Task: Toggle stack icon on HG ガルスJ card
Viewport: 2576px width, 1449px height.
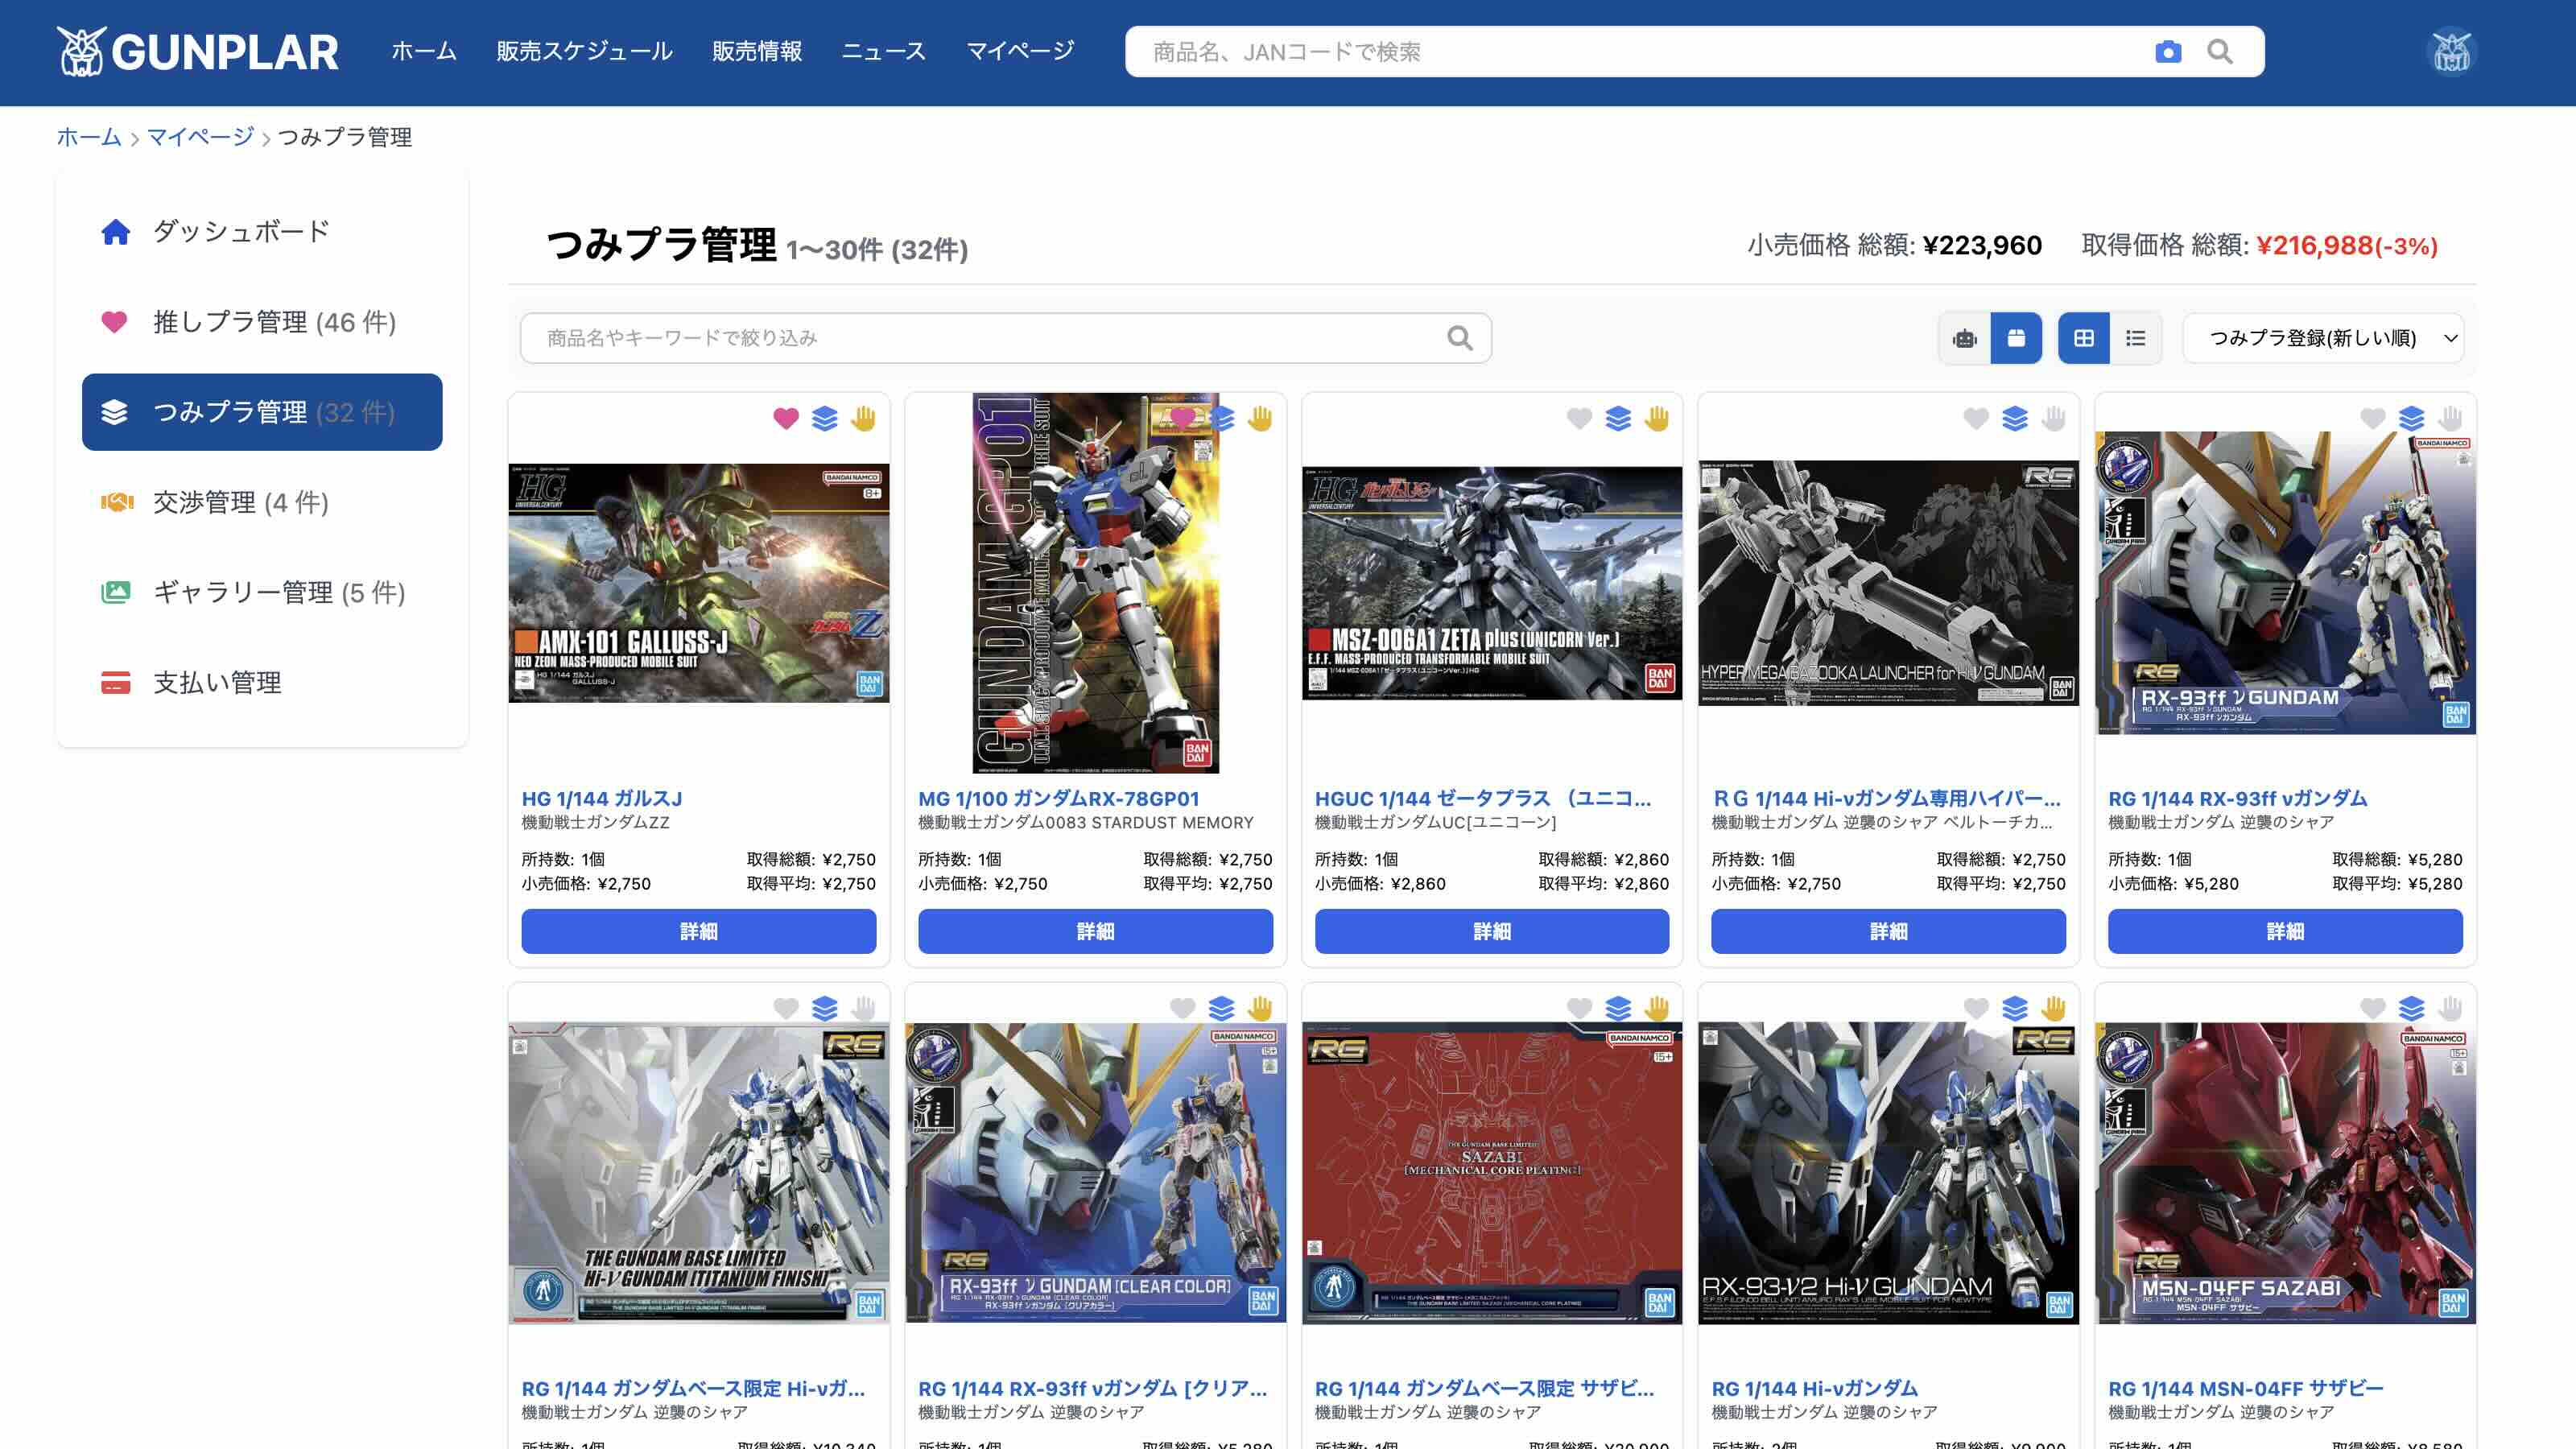Action: click(x=825, y=418)
